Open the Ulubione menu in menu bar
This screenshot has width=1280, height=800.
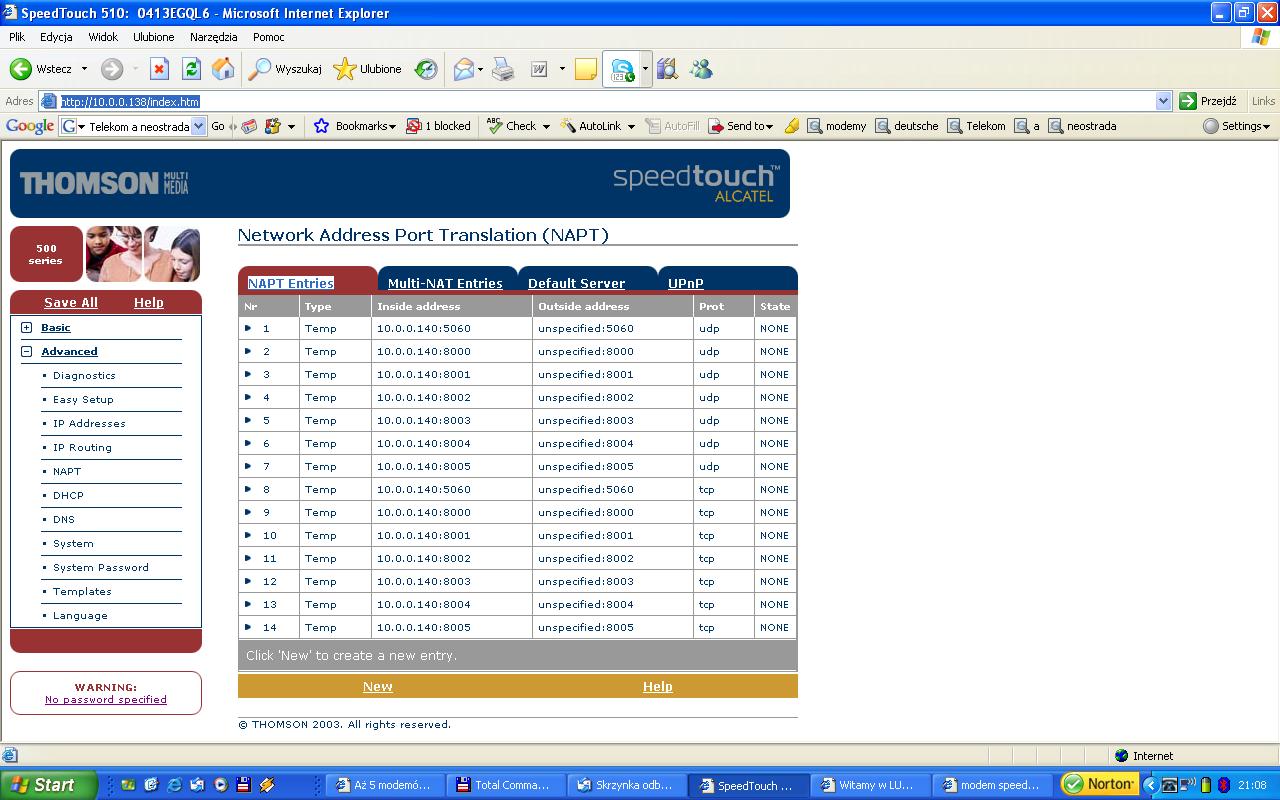point(153,37)
